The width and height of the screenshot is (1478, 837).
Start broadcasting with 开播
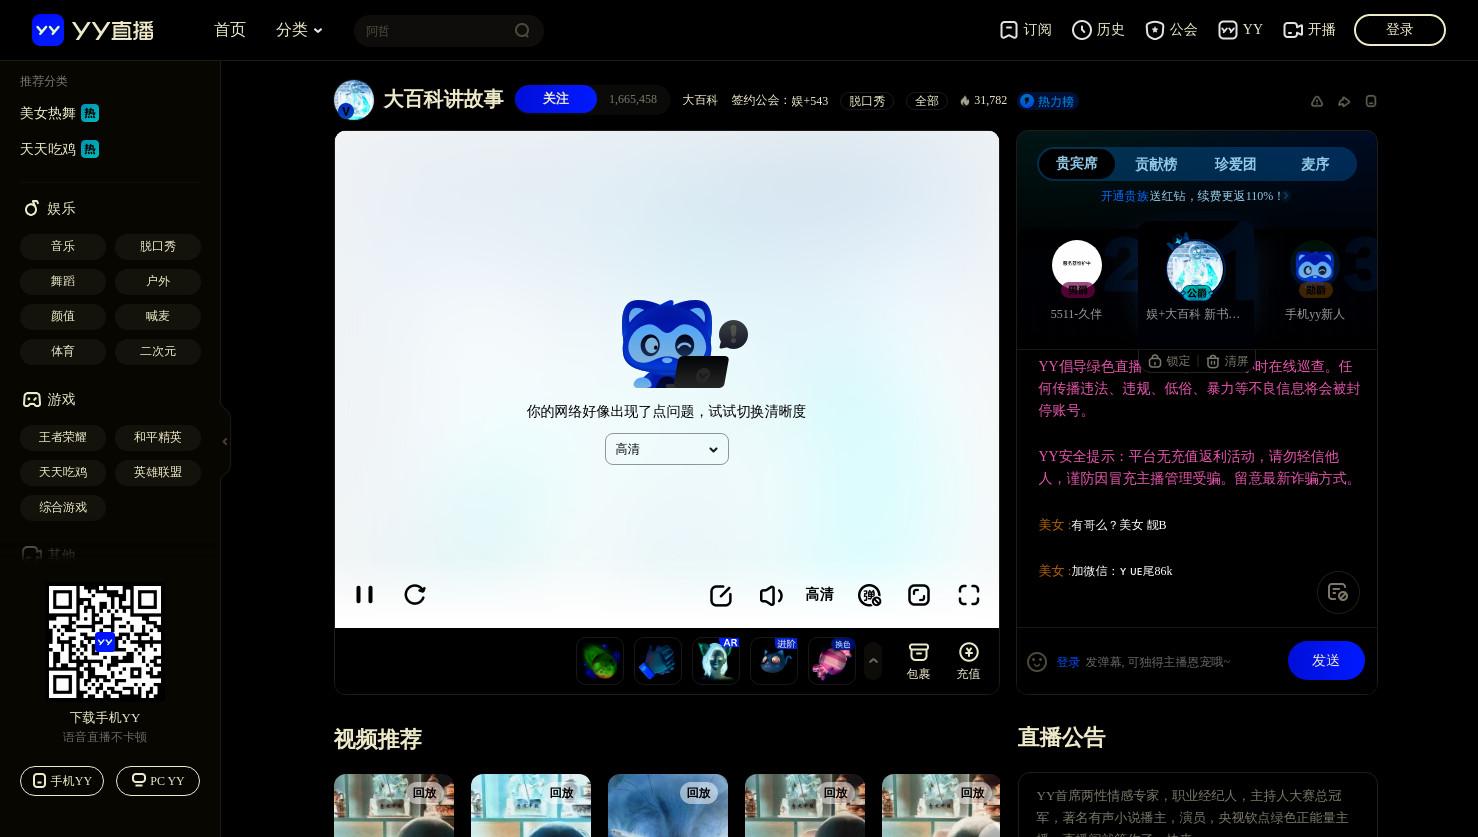tap(1309, 30)
